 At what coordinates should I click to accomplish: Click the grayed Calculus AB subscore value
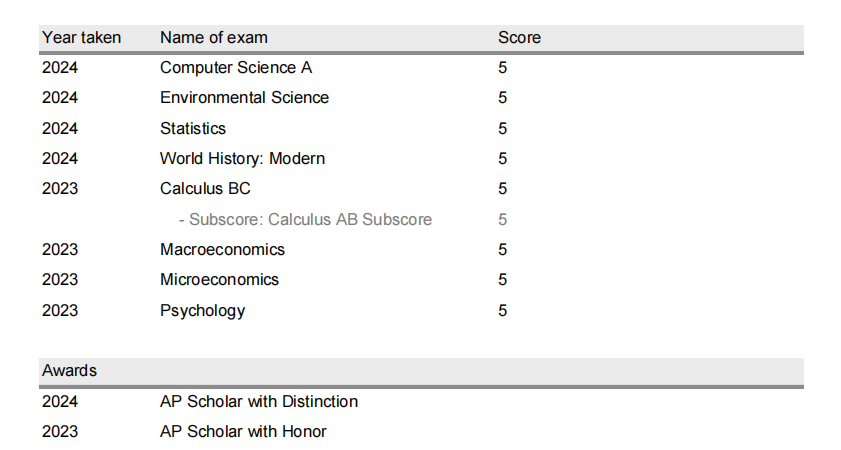503,219
